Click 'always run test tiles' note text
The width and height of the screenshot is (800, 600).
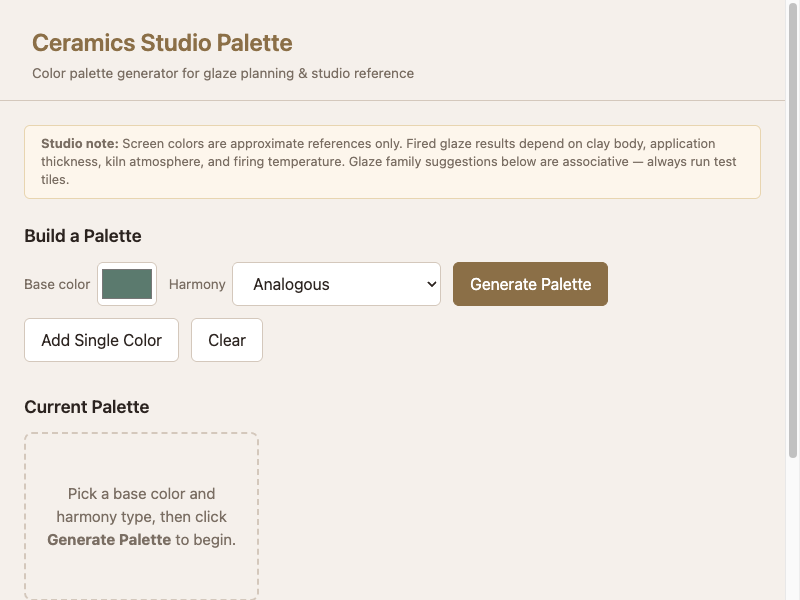690,162
